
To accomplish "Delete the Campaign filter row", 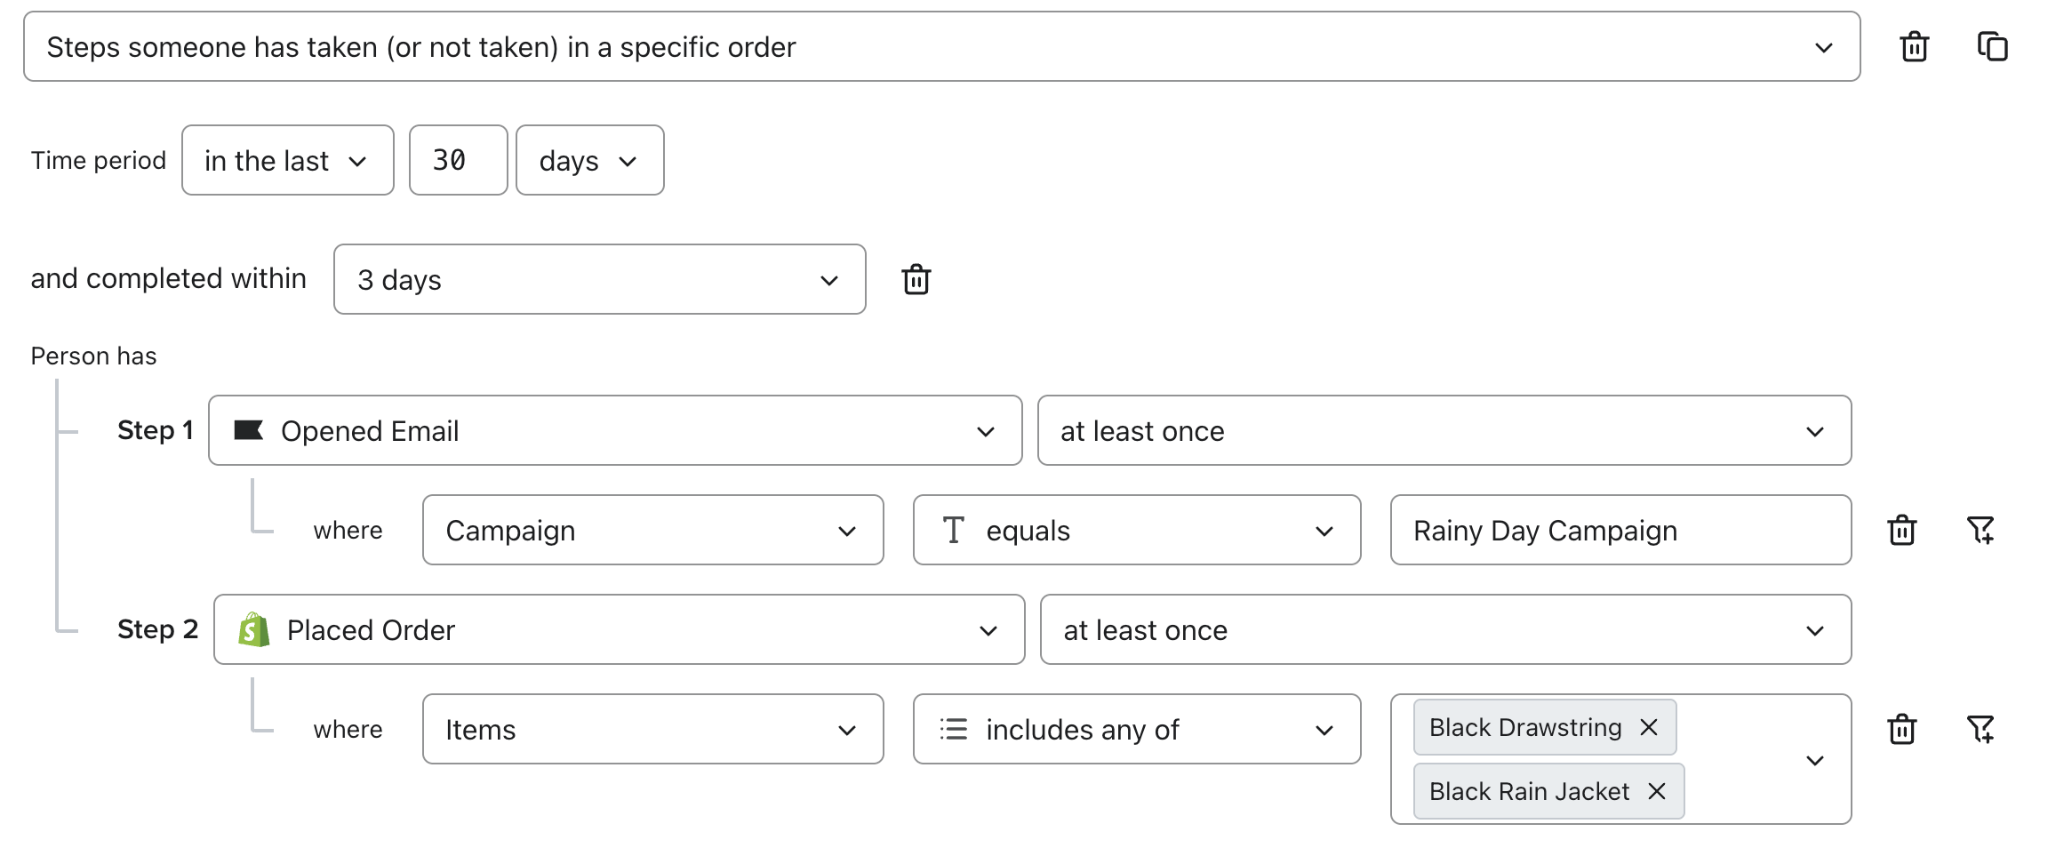I will click(x=1901, y=530).
